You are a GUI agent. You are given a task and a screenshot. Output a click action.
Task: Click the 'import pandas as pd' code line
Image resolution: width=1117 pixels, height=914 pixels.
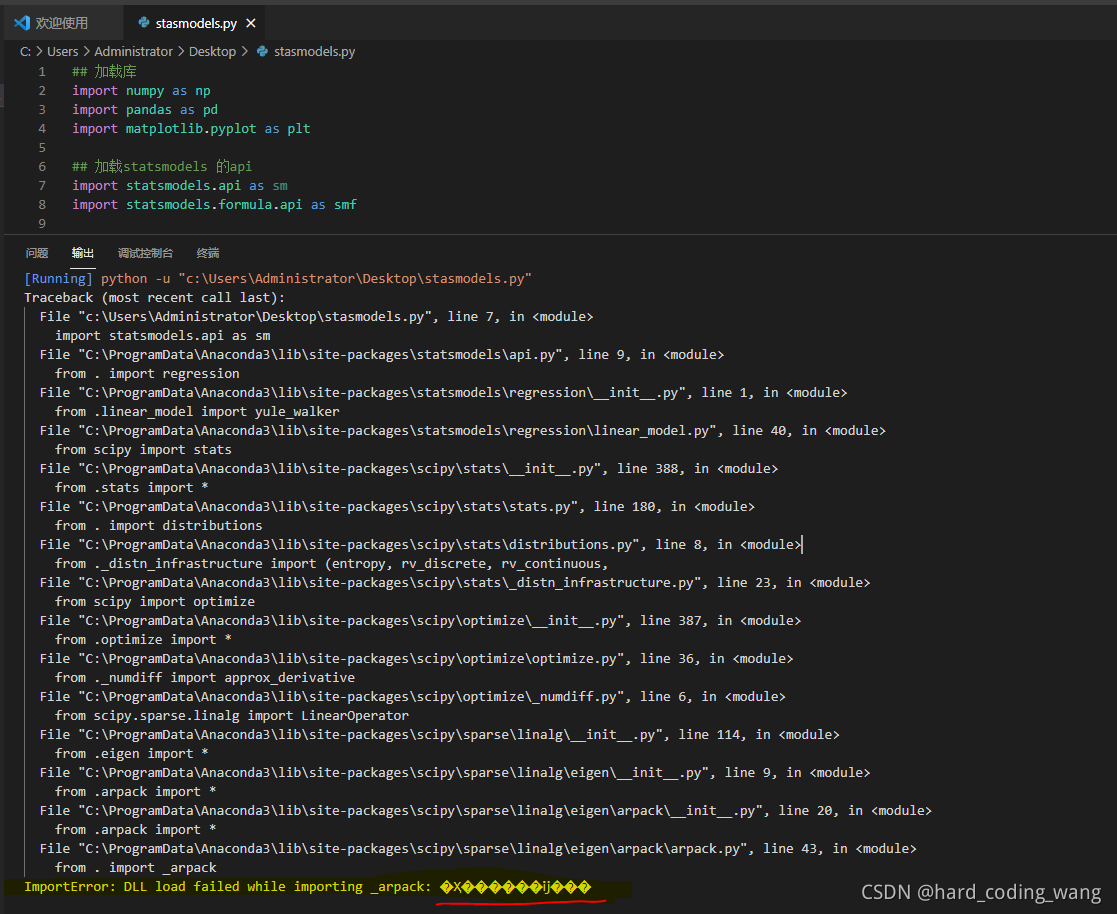(x=145, y=110)
